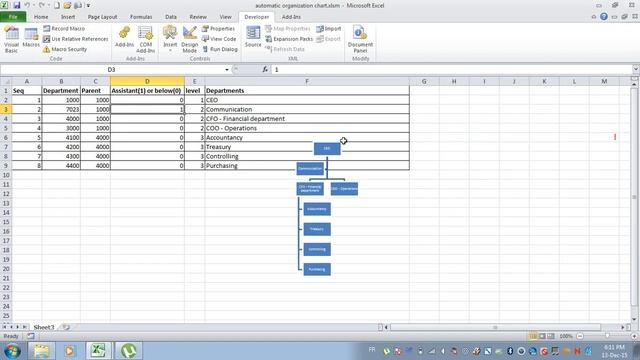Start Record Macro

(x=64, y=29)
